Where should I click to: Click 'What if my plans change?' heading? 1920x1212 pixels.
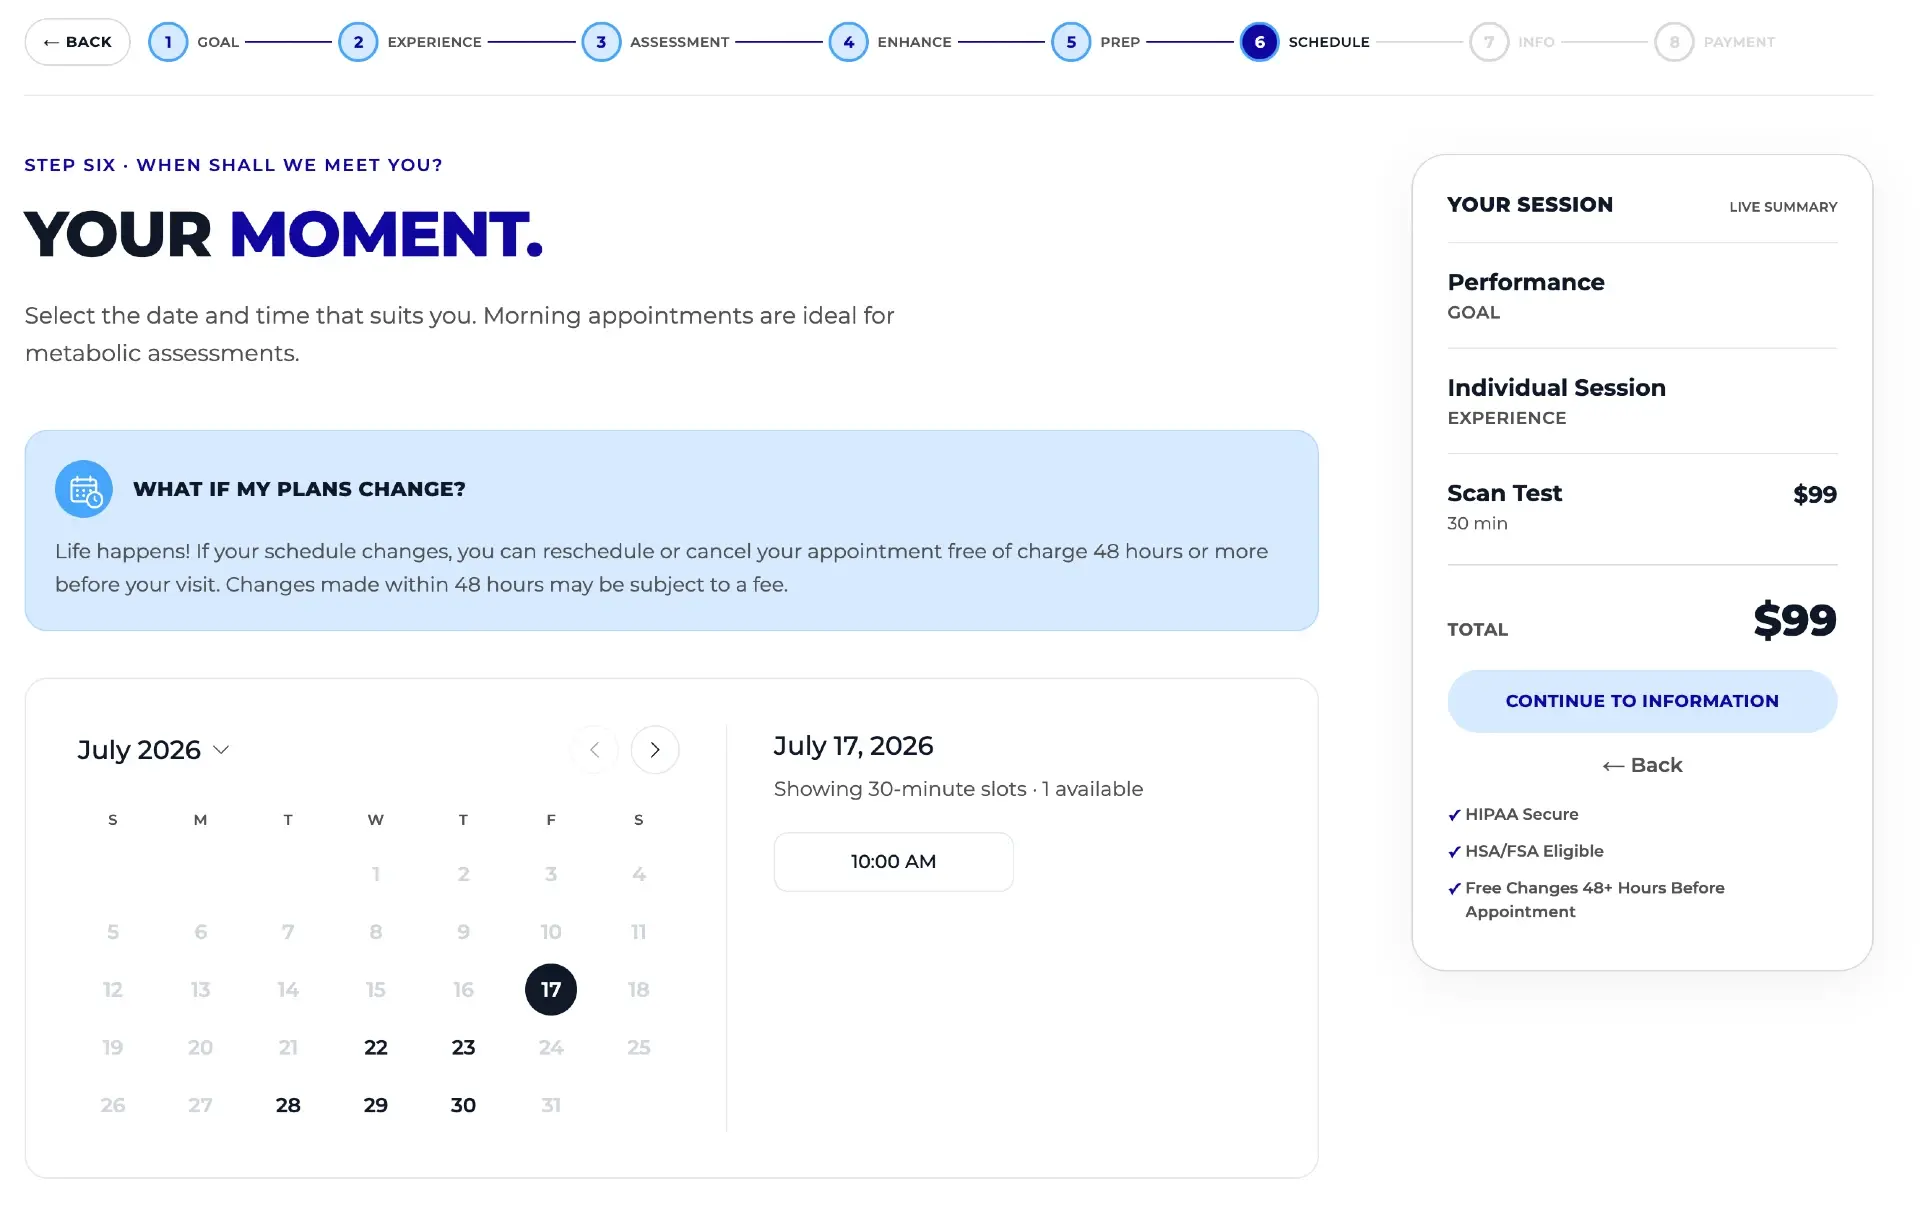pyautogui.click(x=299, y=489)
